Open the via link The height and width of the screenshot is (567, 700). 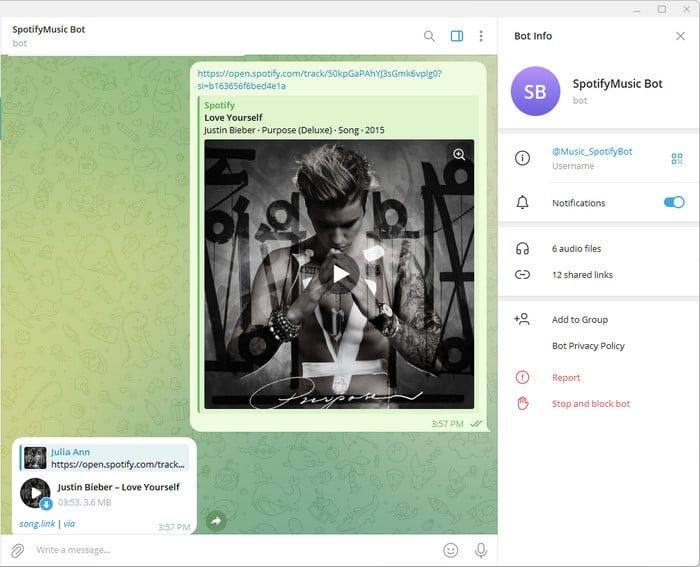(x=69, y=524)
